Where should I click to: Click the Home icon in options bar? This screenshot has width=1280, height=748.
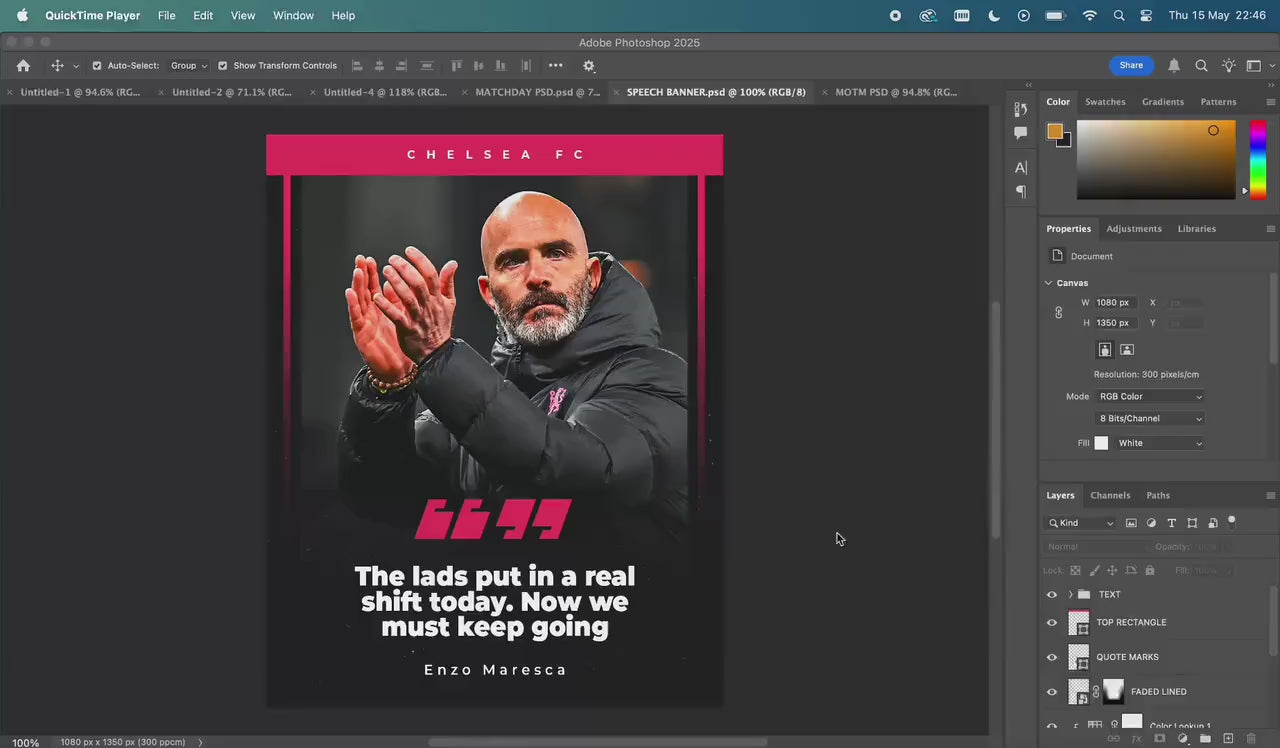pos(23,66)
